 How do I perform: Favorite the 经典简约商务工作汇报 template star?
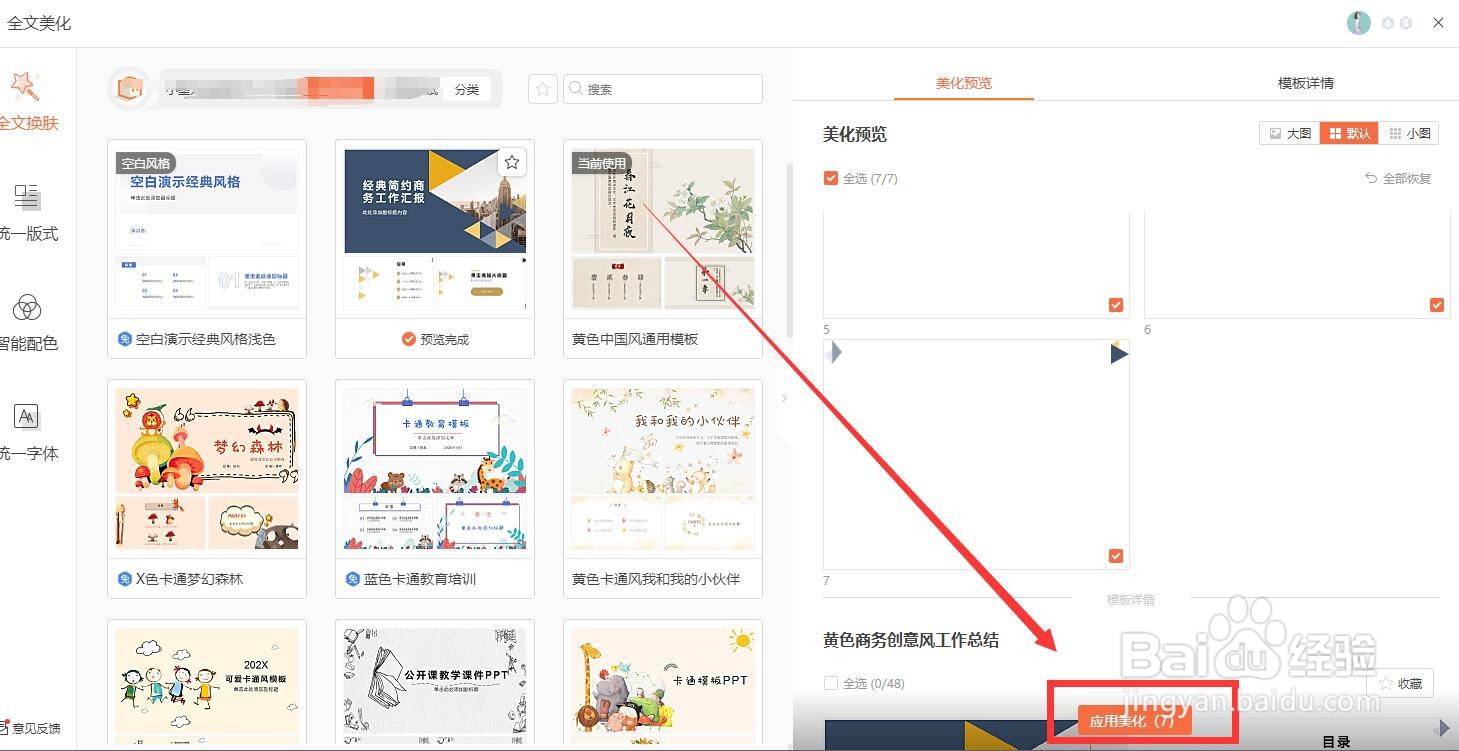click(512, 162)
